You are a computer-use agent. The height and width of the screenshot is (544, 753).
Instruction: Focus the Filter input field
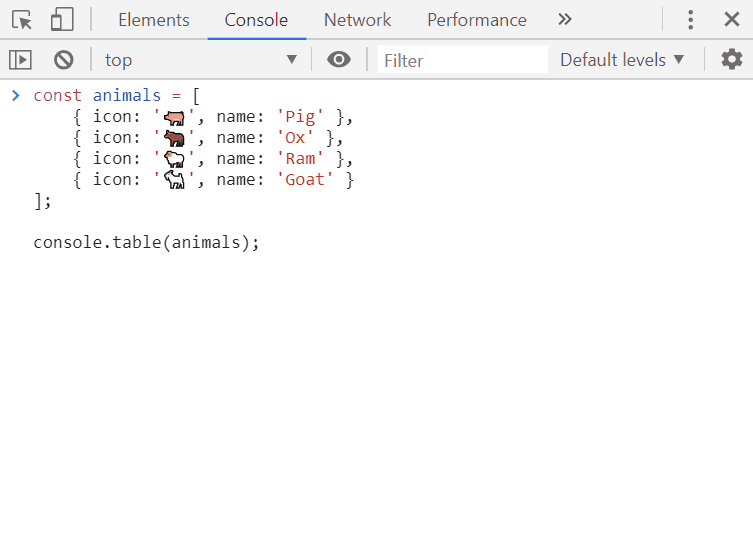point(462,60)
